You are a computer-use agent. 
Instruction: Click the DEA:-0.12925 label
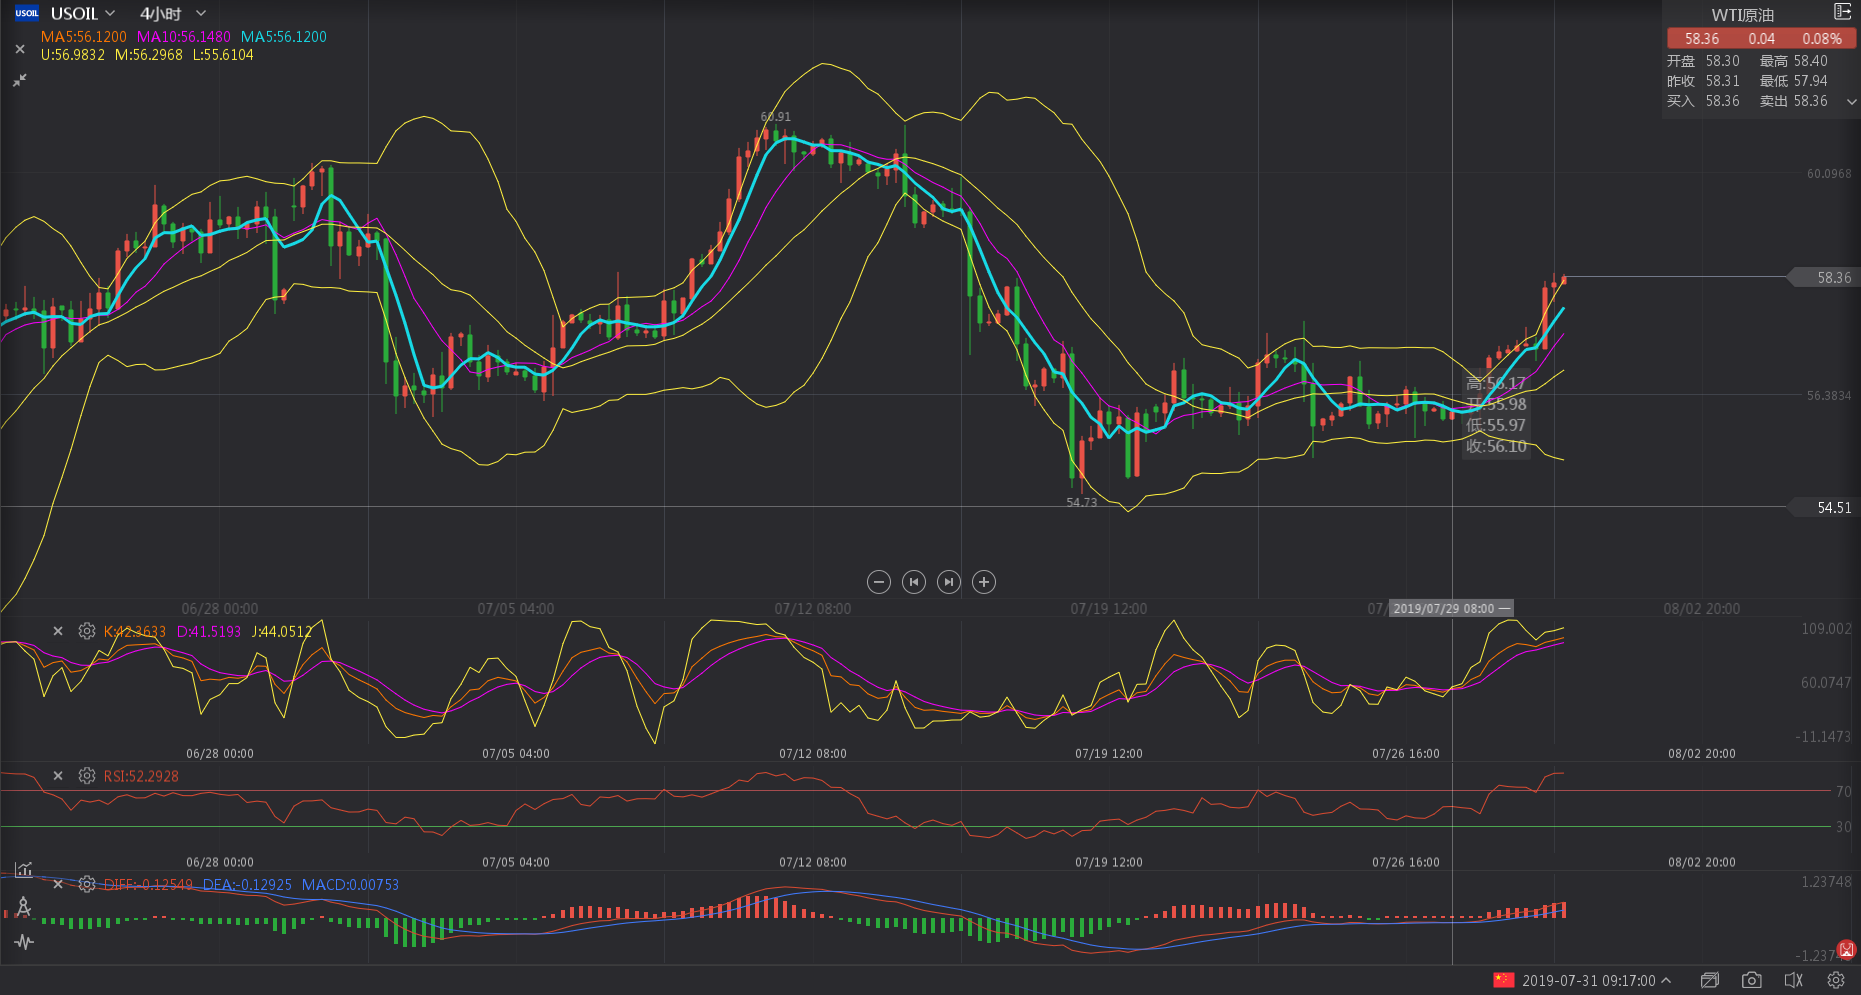[247, 885]
